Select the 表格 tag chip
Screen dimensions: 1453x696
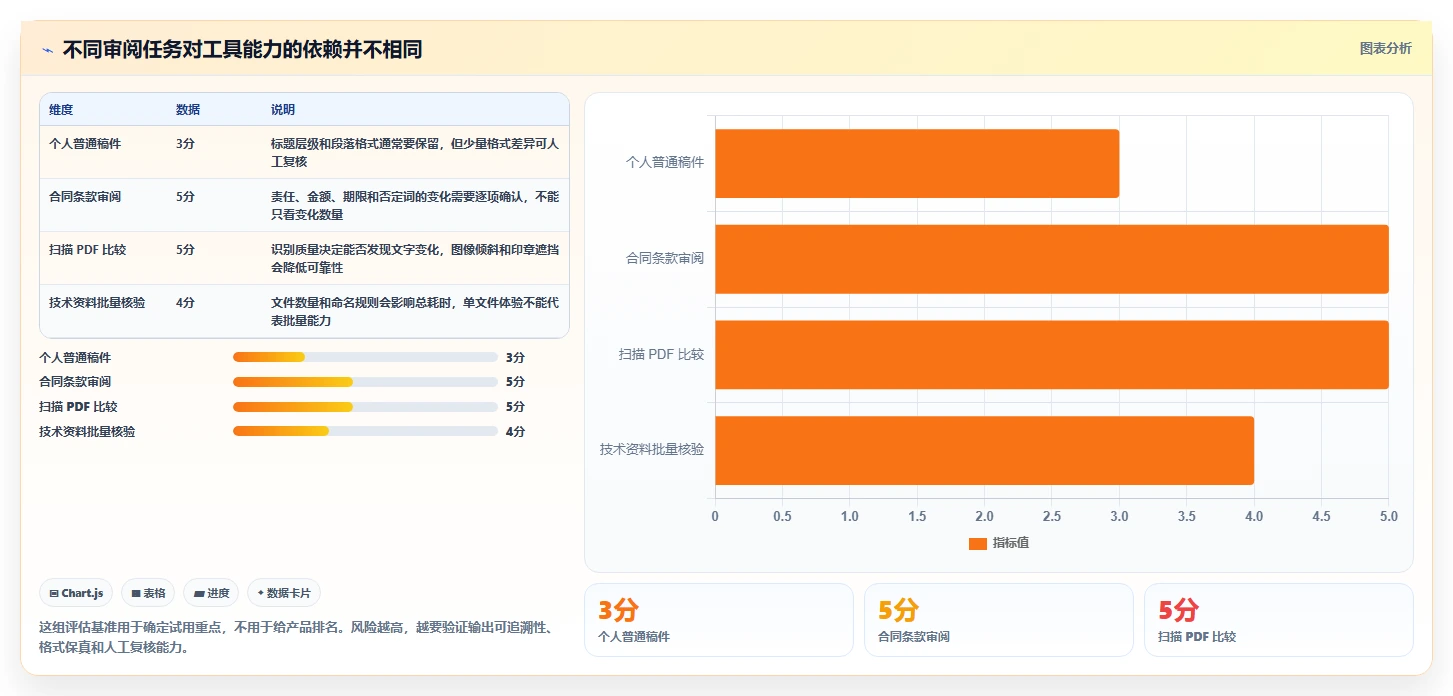pos(148,593)
